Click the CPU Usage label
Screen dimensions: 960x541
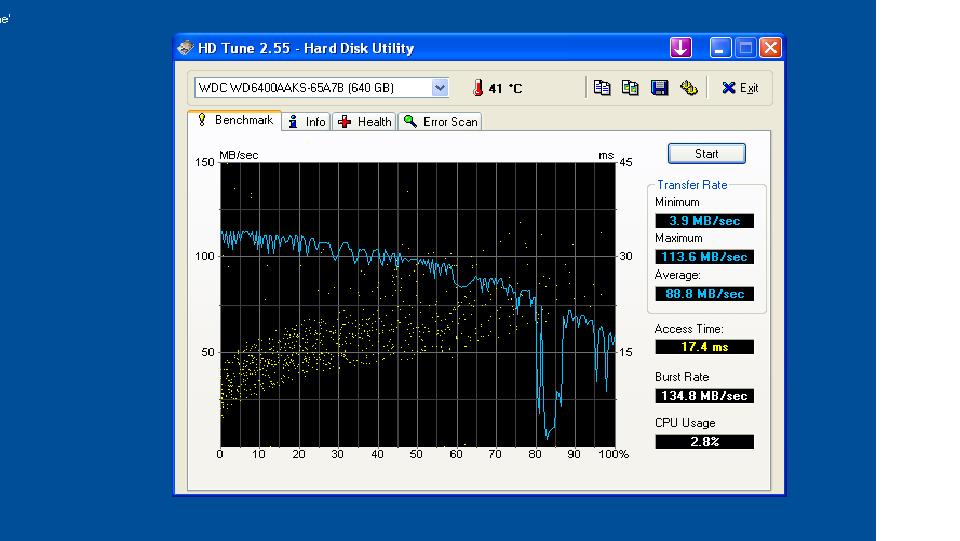[x=684, y=423]
